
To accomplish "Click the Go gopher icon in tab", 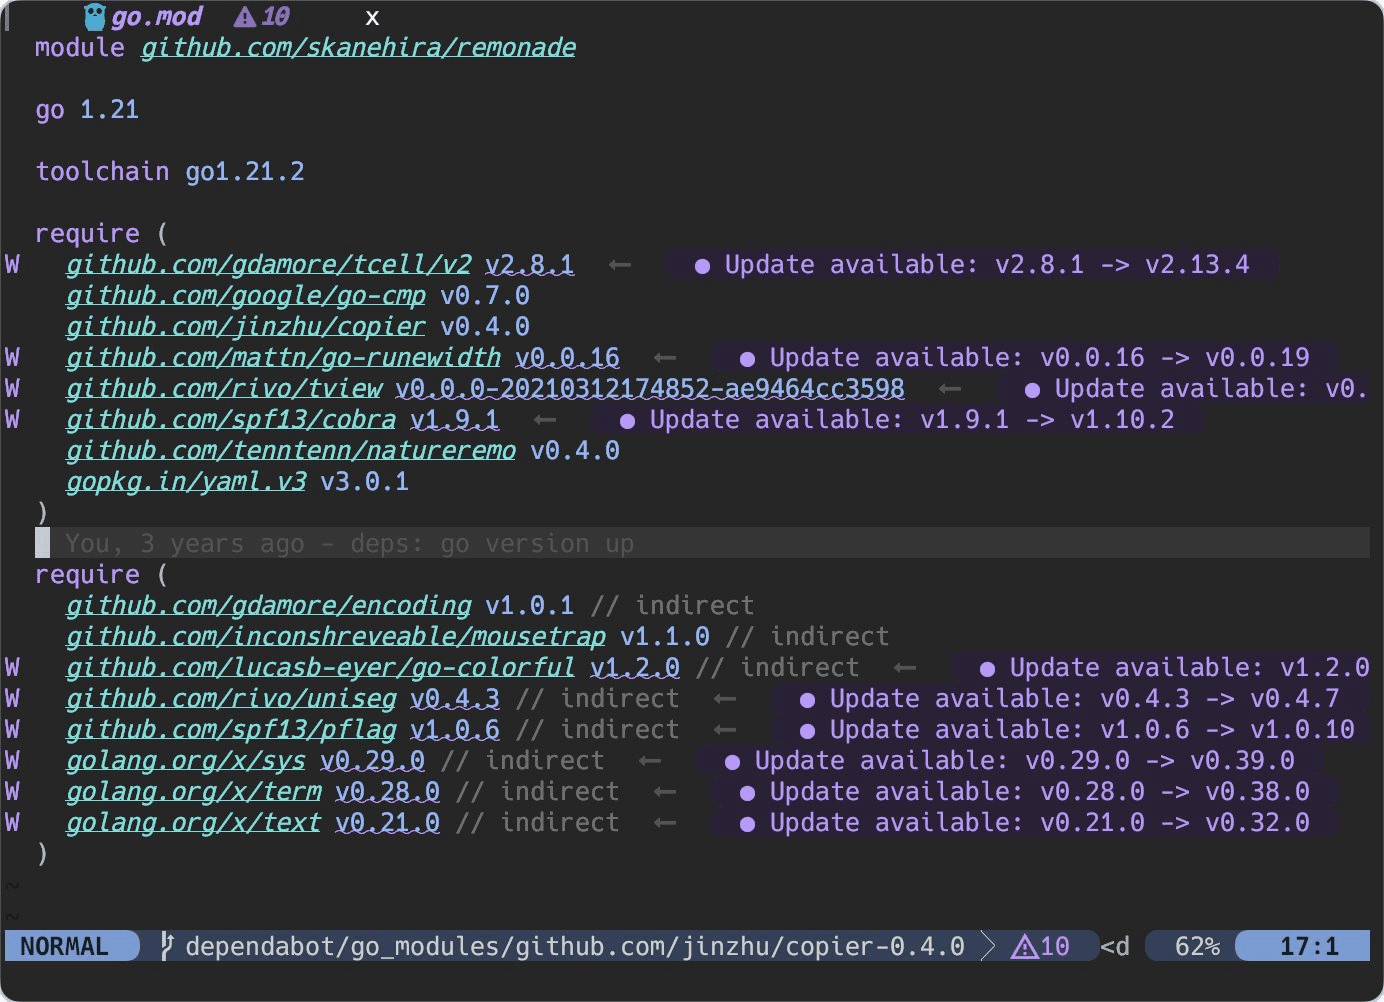I will coord(95,17).
